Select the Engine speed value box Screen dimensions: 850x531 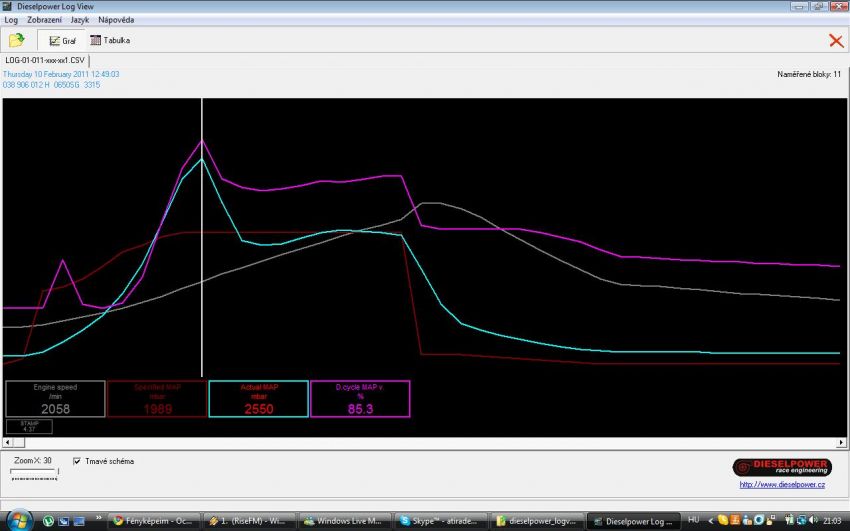click(x=55, y=399)
